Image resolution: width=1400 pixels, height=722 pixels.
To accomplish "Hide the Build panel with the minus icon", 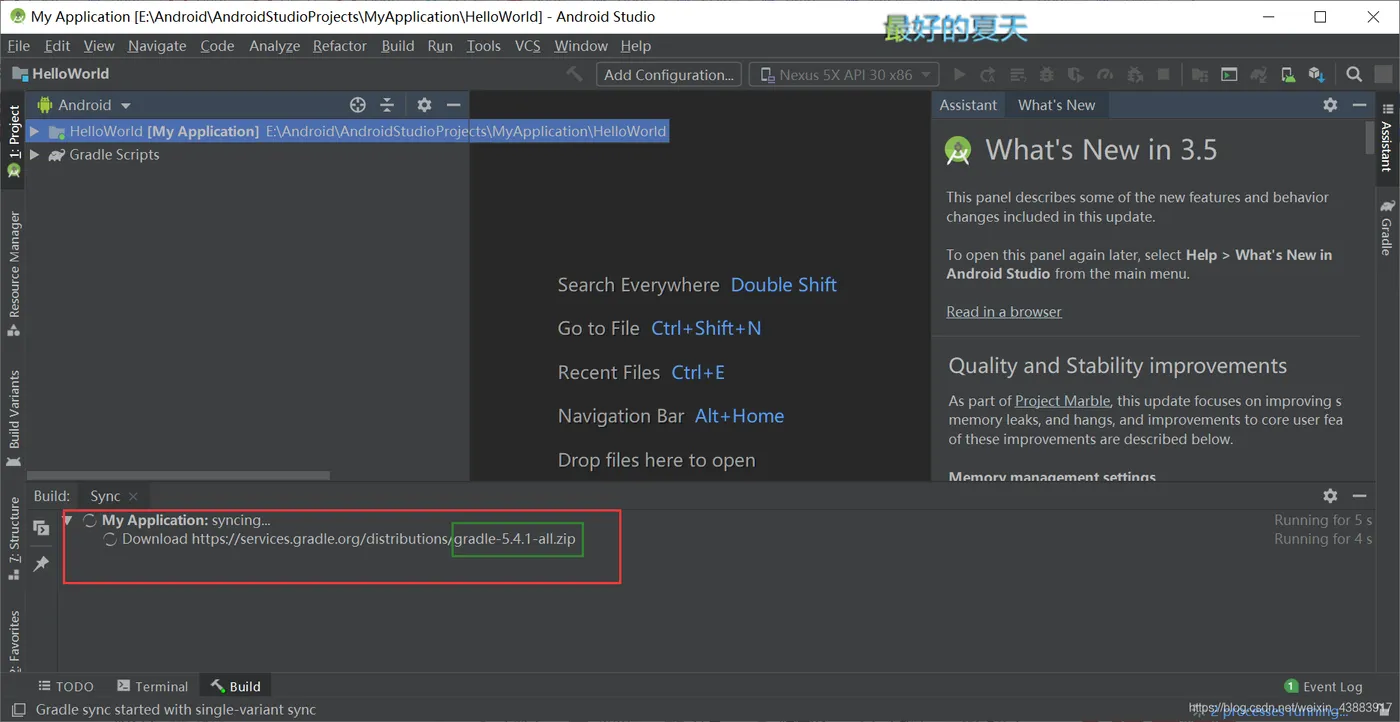I will point(1359,496).
